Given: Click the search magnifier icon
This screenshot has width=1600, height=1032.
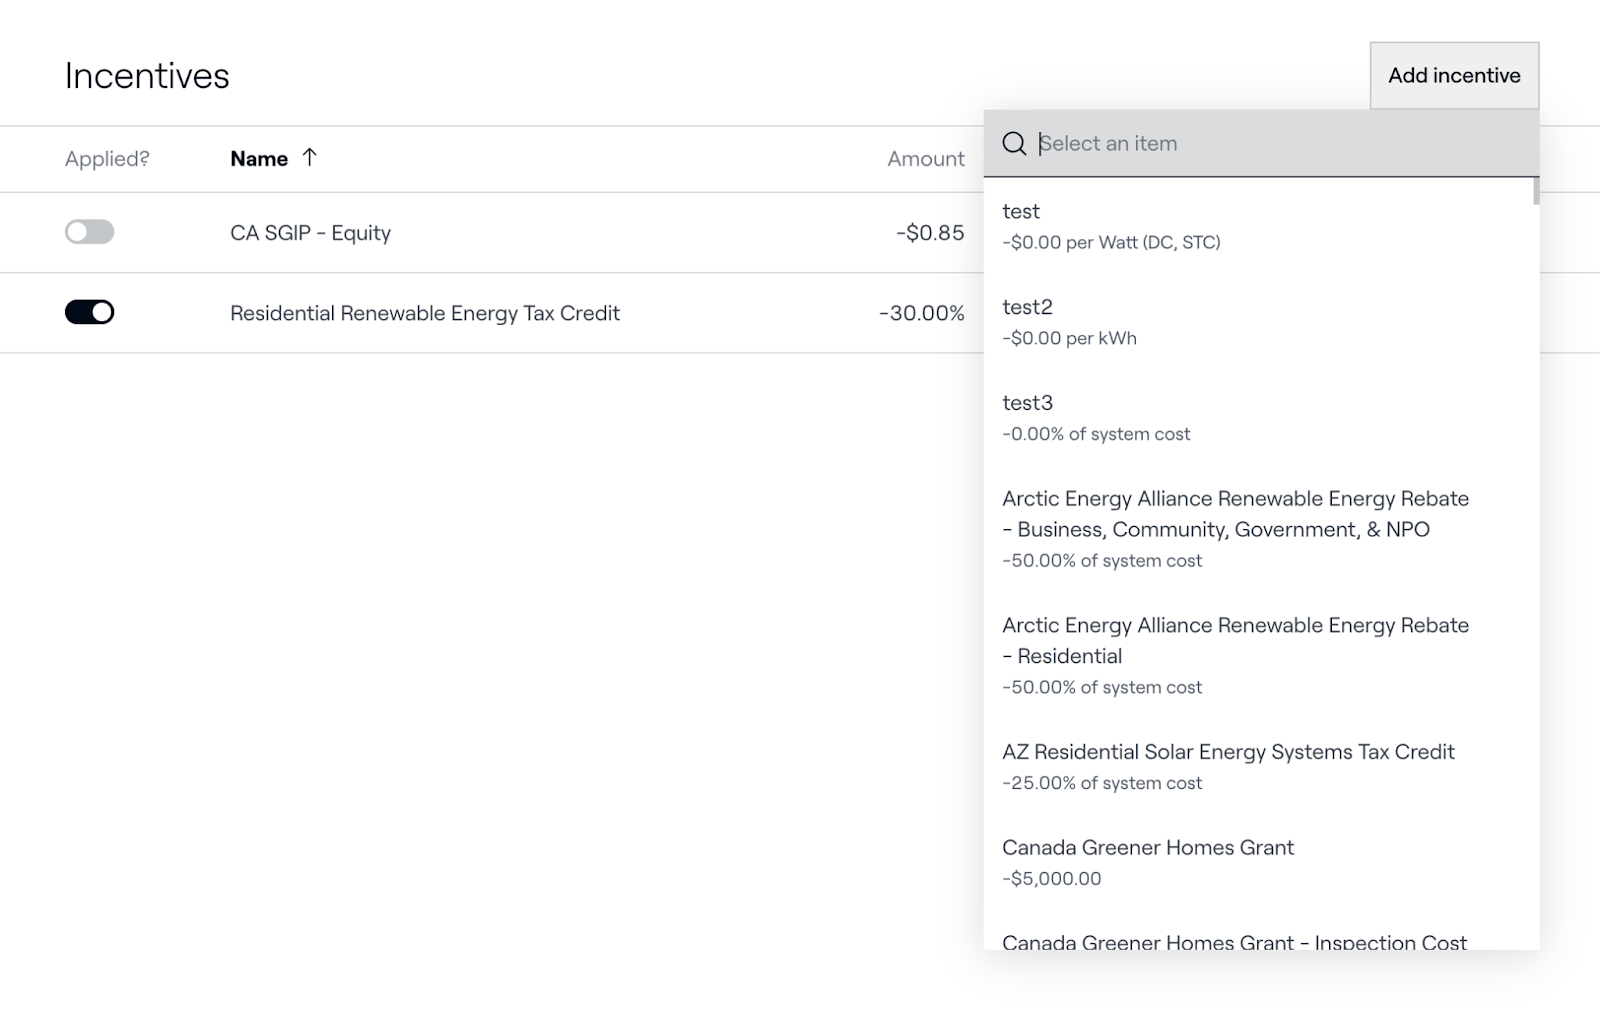Looking at the screenshot, I should [1014, 144].
